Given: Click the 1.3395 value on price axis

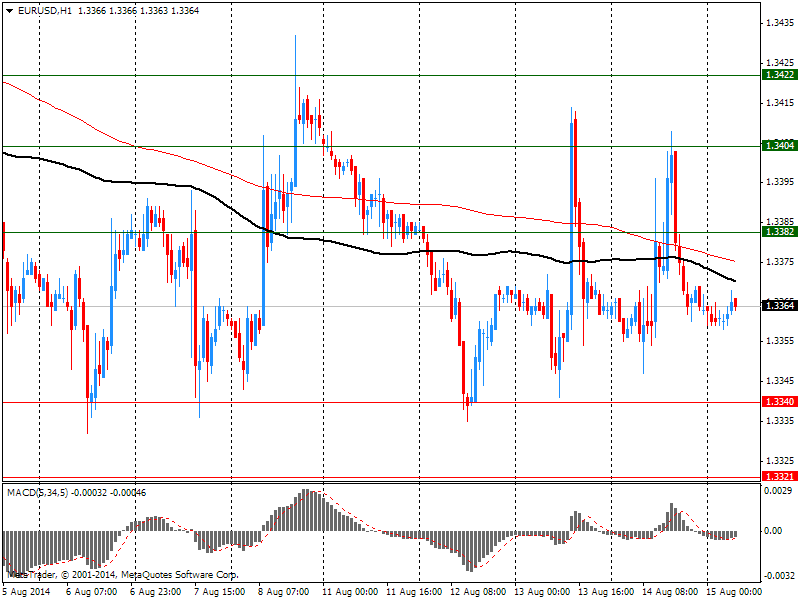Looking at the screenshot, I should coord(778,182).
